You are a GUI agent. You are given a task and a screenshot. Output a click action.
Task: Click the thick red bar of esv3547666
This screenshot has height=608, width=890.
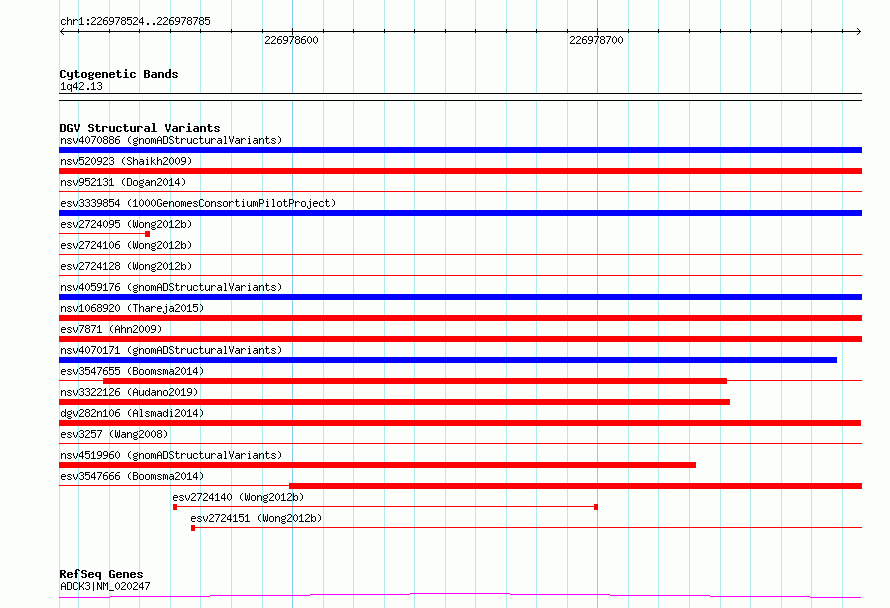click(576, 486)
